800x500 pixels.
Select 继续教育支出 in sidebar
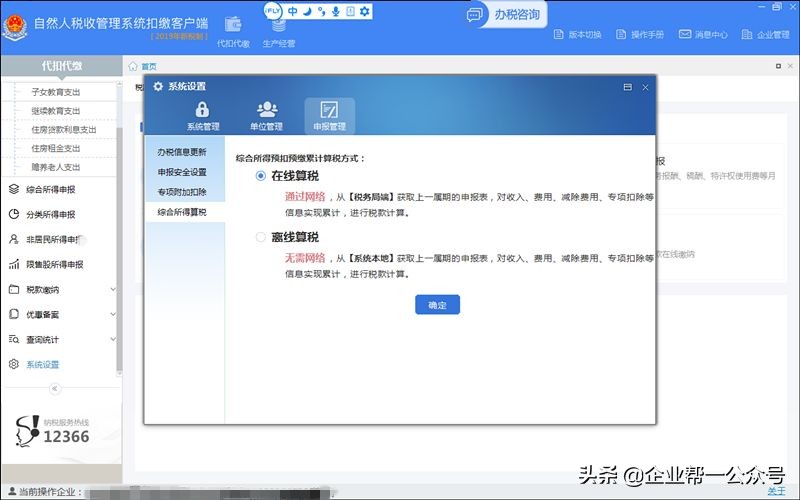56,111
